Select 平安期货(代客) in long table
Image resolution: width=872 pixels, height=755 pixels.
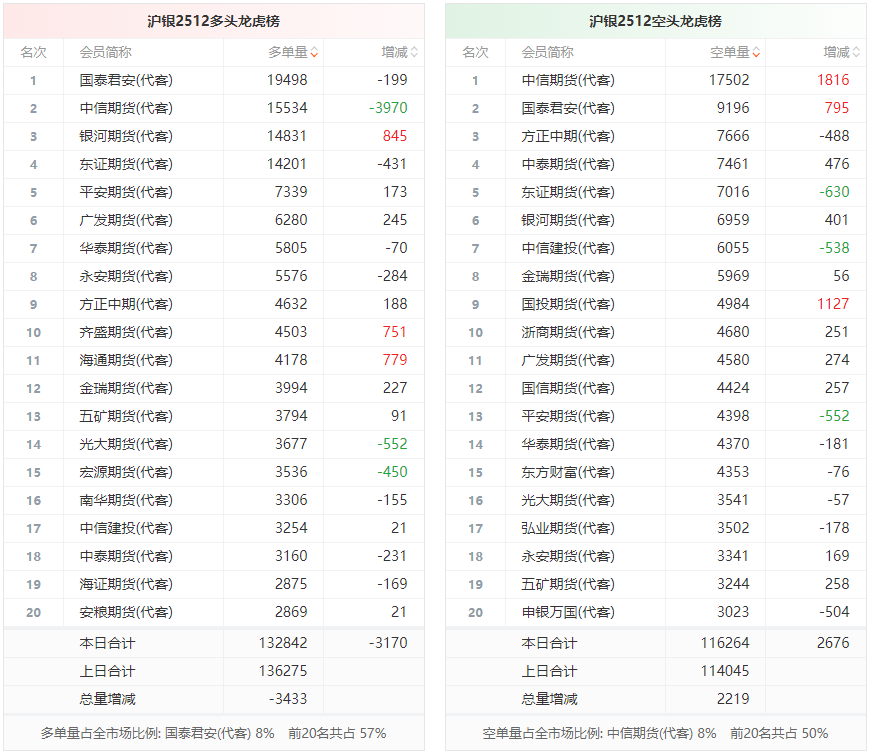(126, 192)
